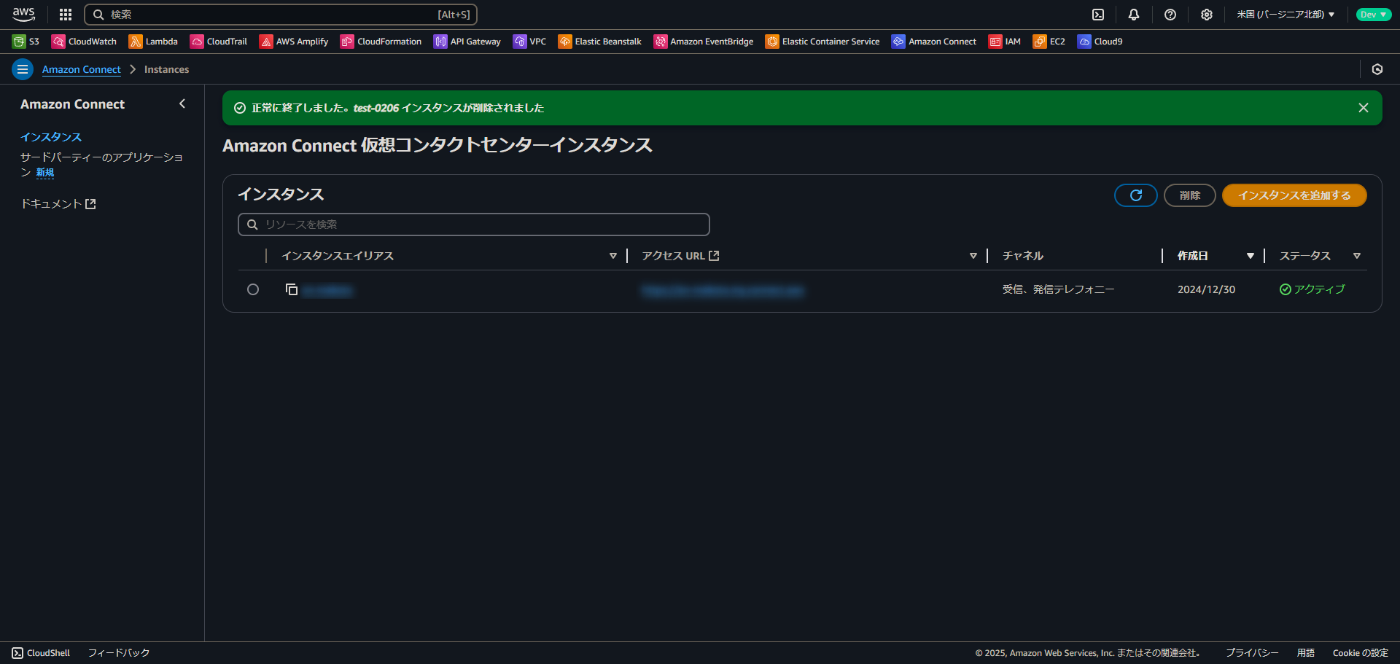The height and width of the screenshot is (664, 1400).
Task: Open notifications bell
Action: point(1134,14)
